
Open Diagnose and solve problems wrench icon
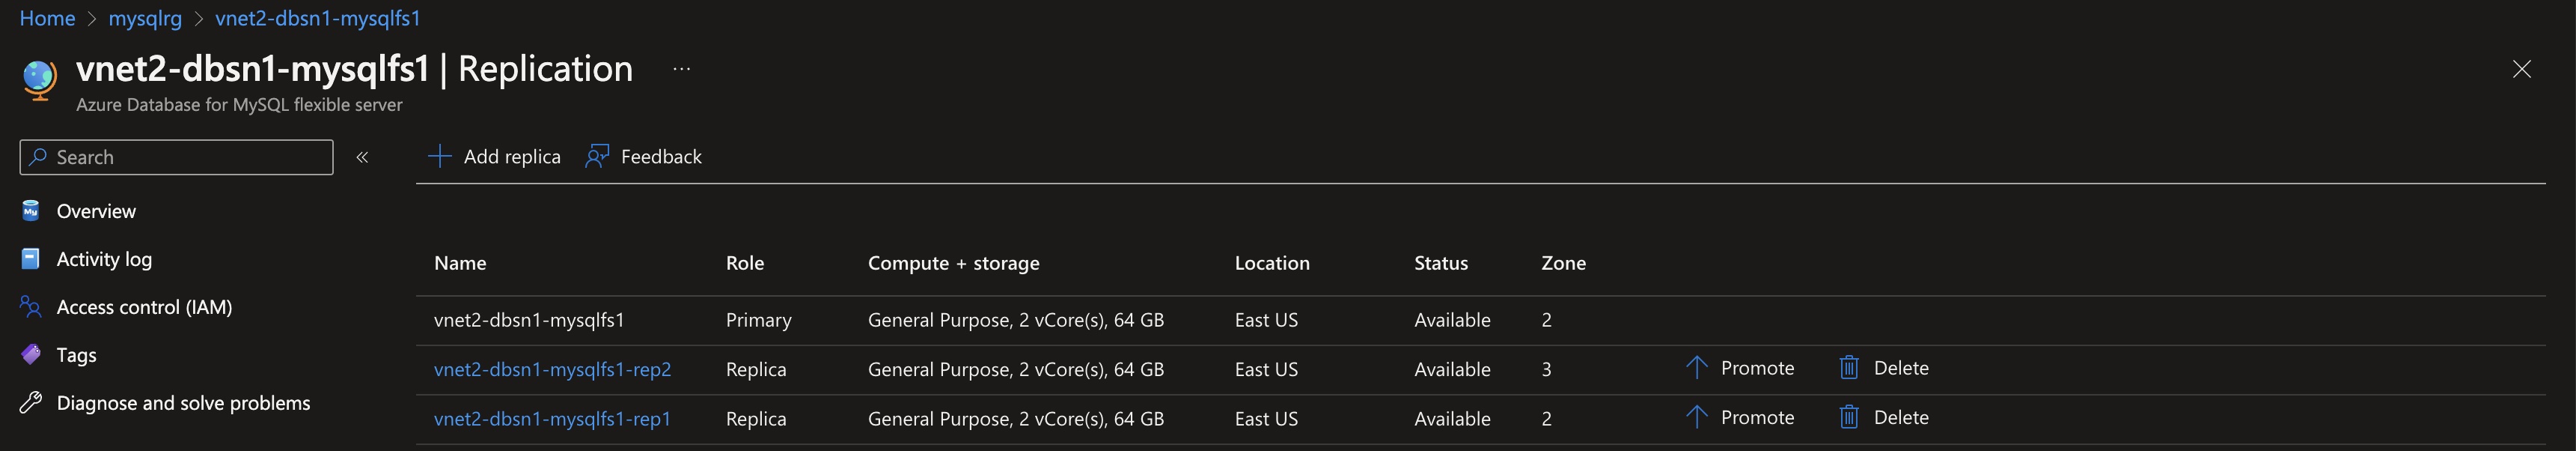point(31,403)
